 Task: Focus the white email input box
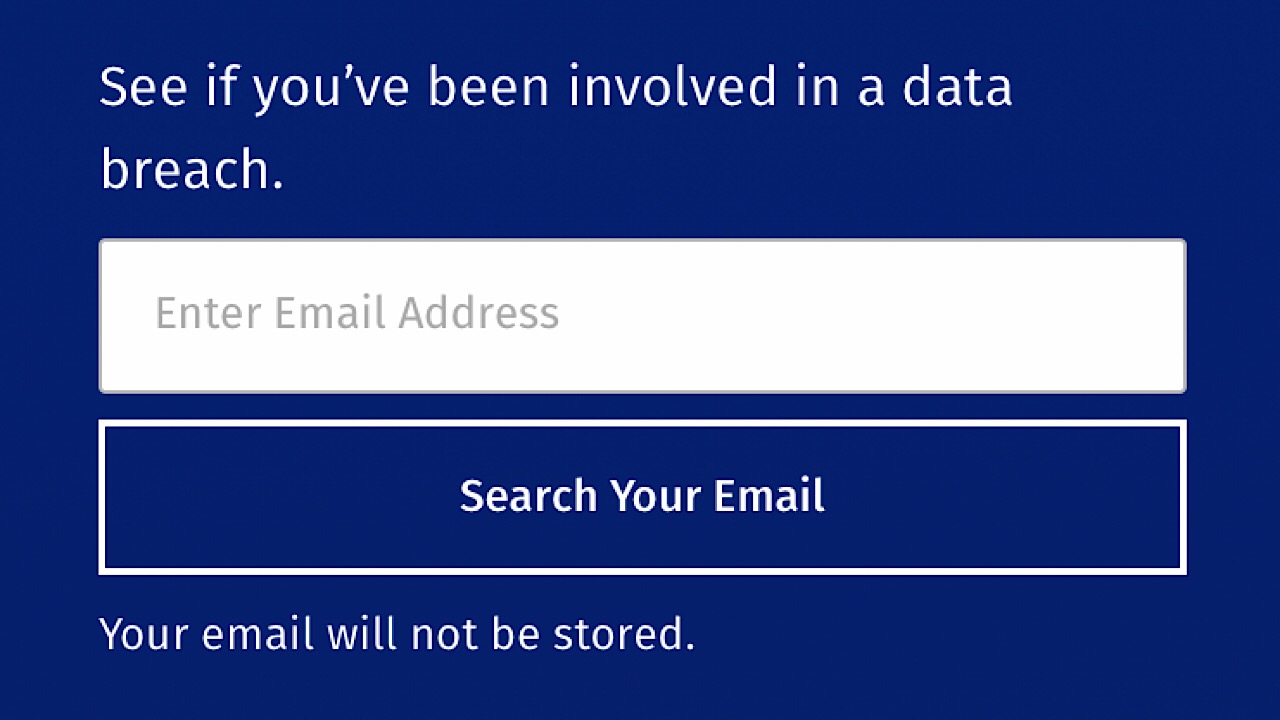click(x=642, y=315)
